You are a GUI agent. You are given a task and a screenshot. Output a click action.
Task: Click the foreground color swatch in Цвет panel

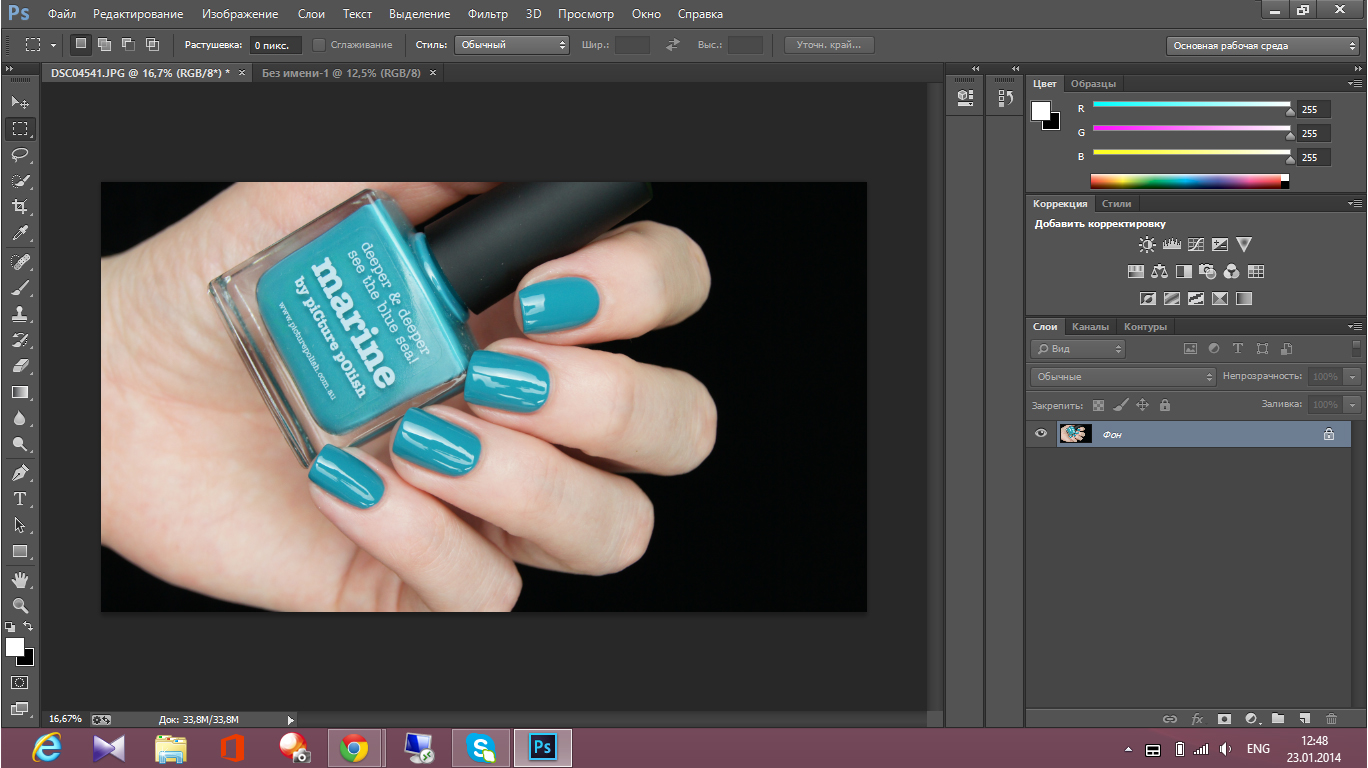point(1041,110)
